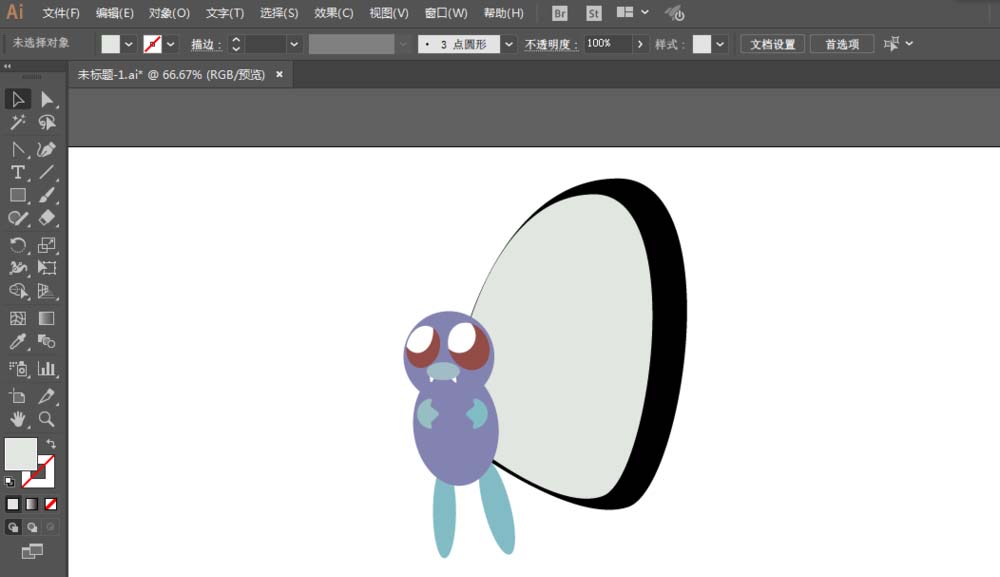Viewport: 1000px width, 577px height.
Task: Switch paint mode to Gradient
Action: [32, 504]
